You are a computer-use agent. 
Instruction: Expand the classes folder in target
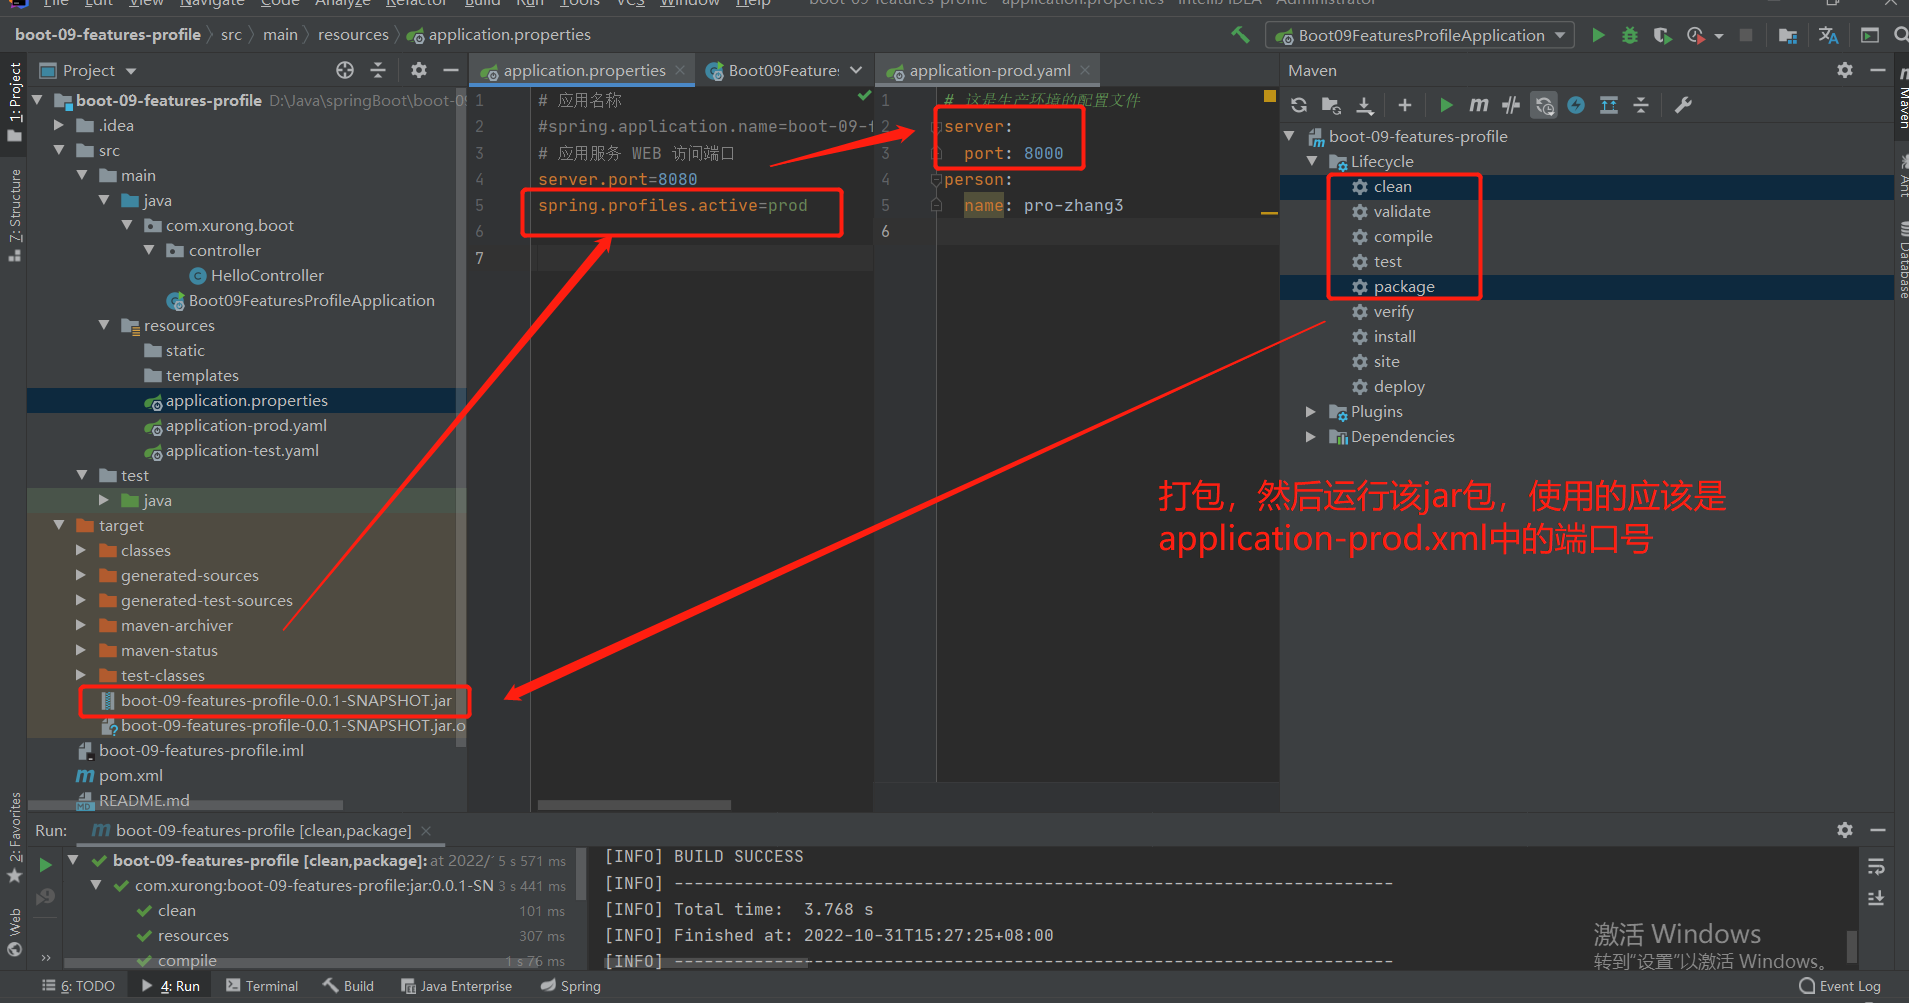(x=81, y=550)
